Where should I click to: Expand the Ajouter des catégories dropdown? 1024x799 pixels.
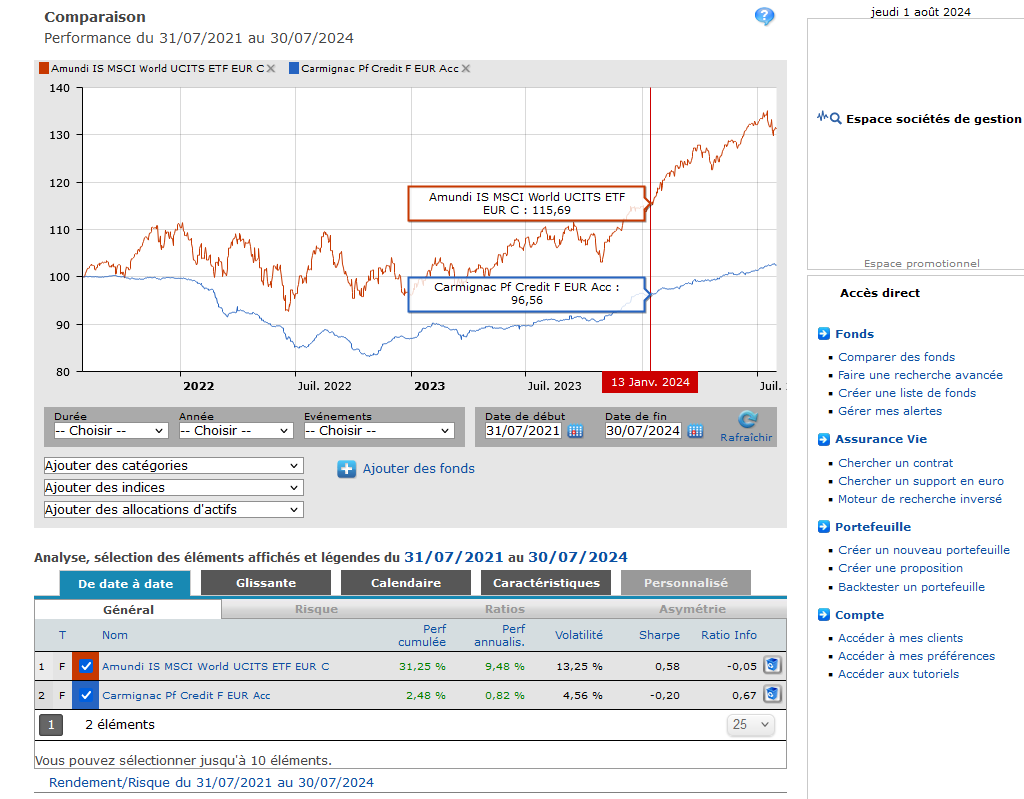click(x=173, y=466)
